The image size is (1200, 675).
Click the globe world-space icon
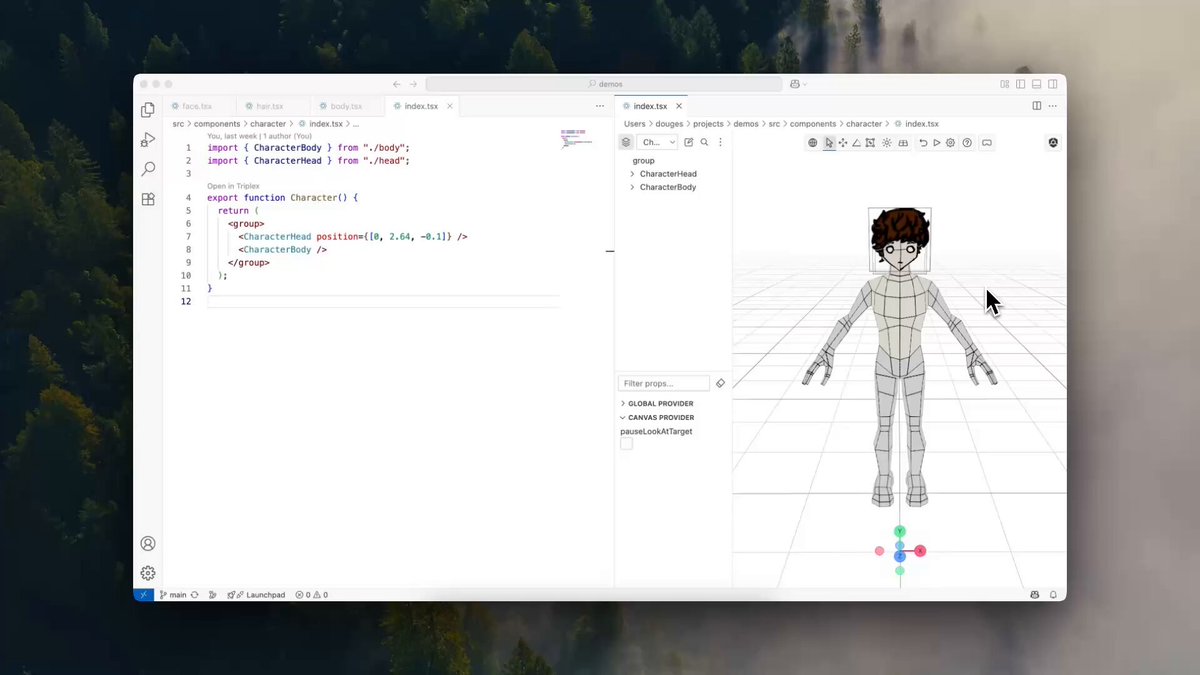(x=813, y=143)
